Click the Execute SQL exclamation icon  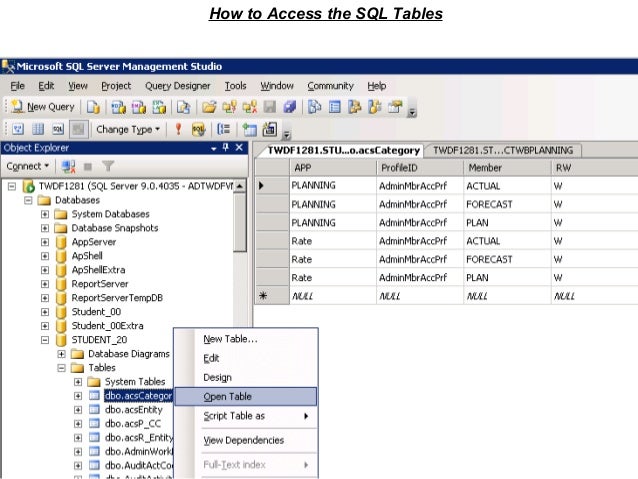coord(178,129)
